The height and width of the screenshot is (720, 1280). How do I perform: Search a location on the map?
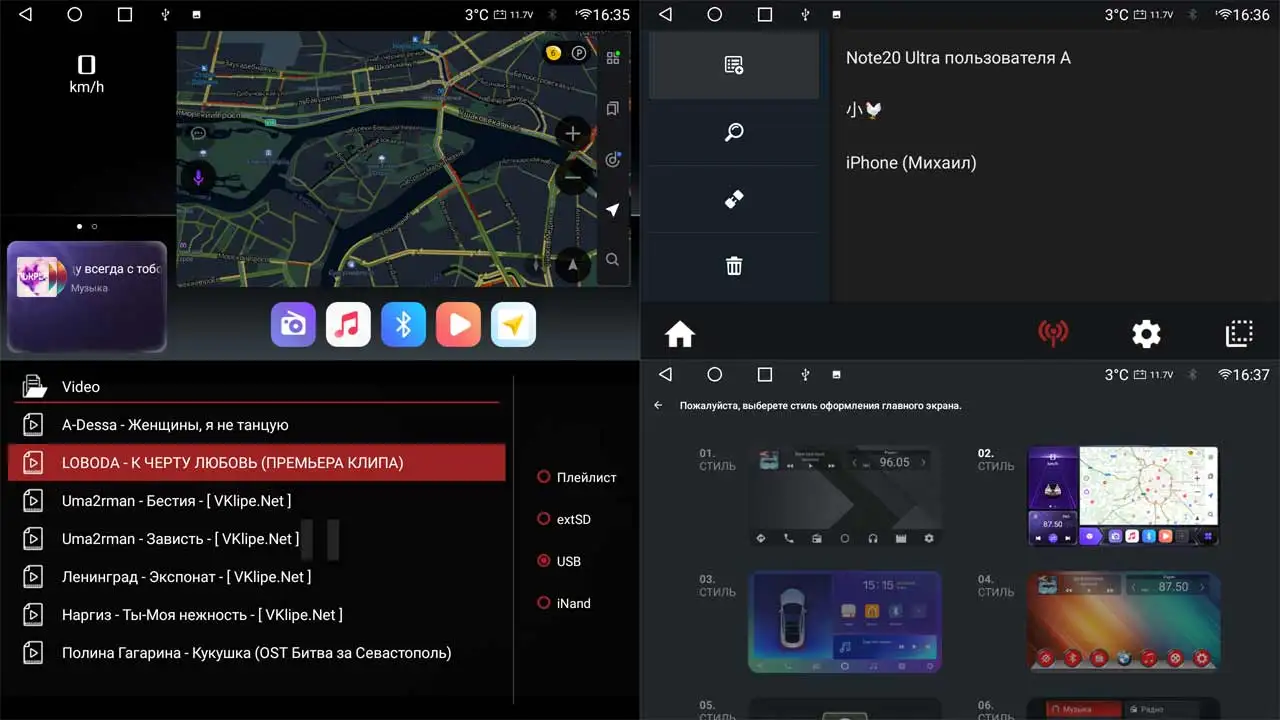612,259
